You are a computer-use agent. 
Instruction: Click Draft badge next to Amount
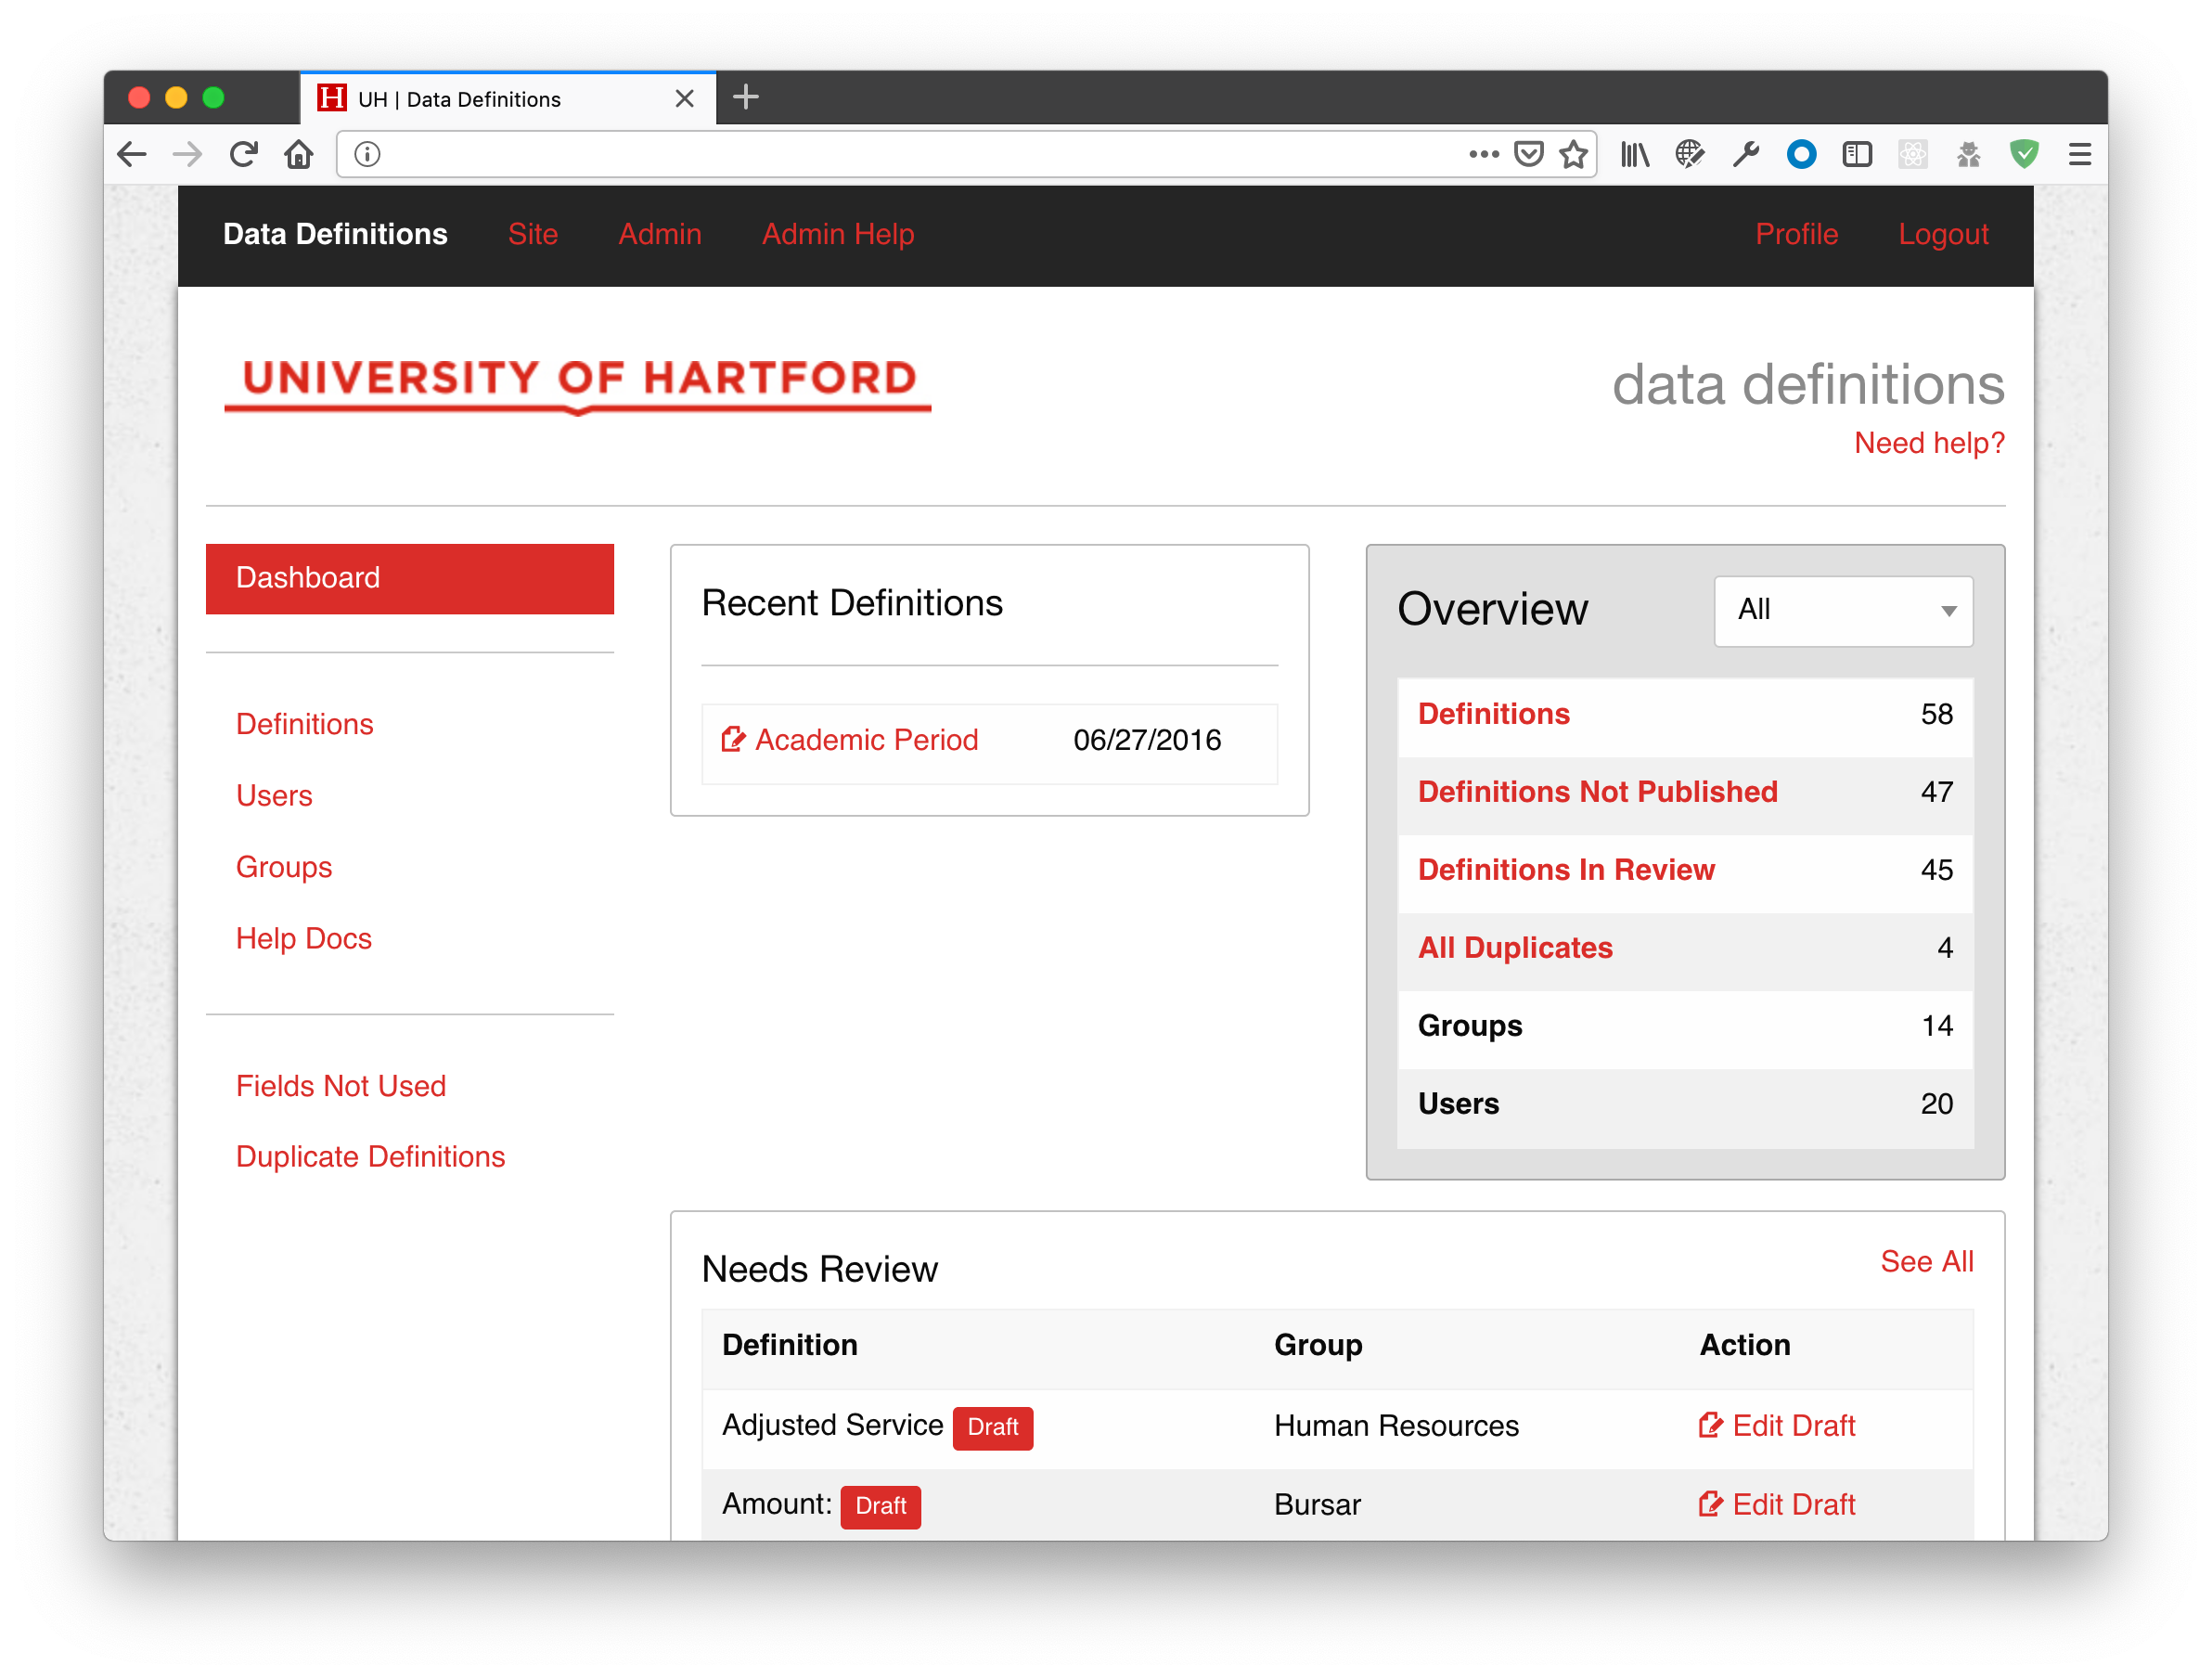tap(881, 1506)
